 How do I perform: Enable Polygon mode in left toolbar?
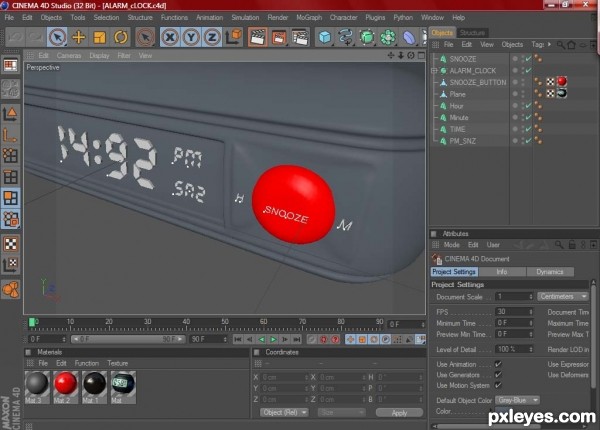click(10, 198)
